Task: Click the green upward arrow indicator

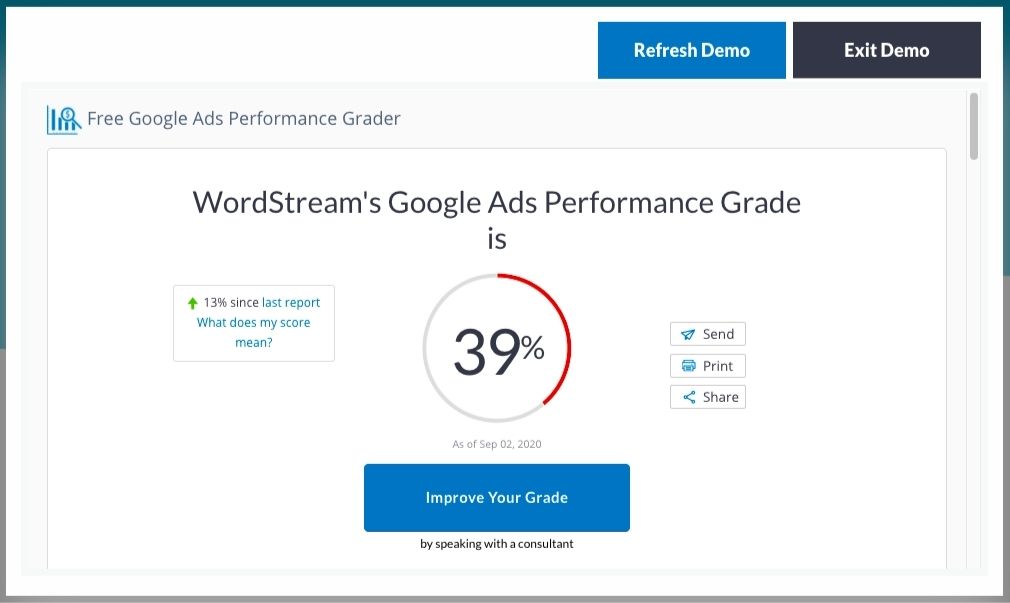Action: pyautogui.click(x=191, y=302)
